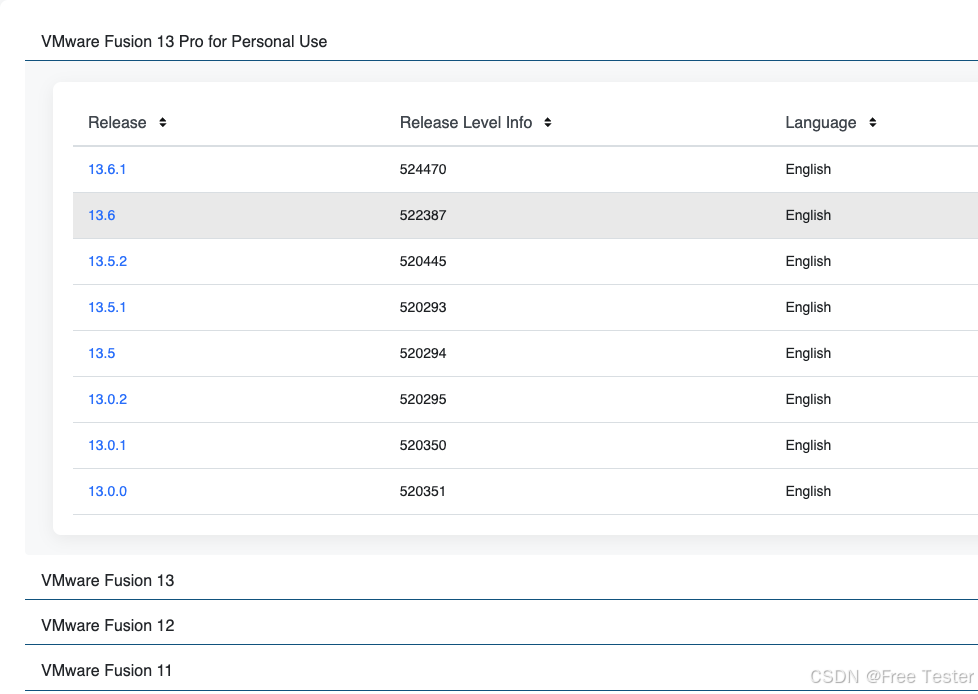Sort by Language column arrows
The image size is (978, 694).
coord(873,122)
